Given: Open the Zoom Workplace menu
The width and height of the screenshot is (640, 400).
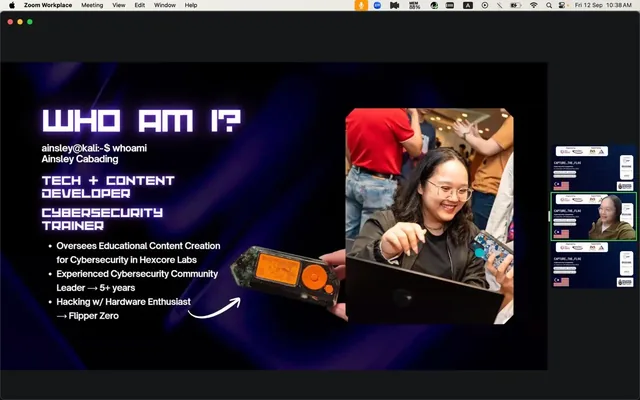Looking at the screenshot, I should tap(48, 5).
